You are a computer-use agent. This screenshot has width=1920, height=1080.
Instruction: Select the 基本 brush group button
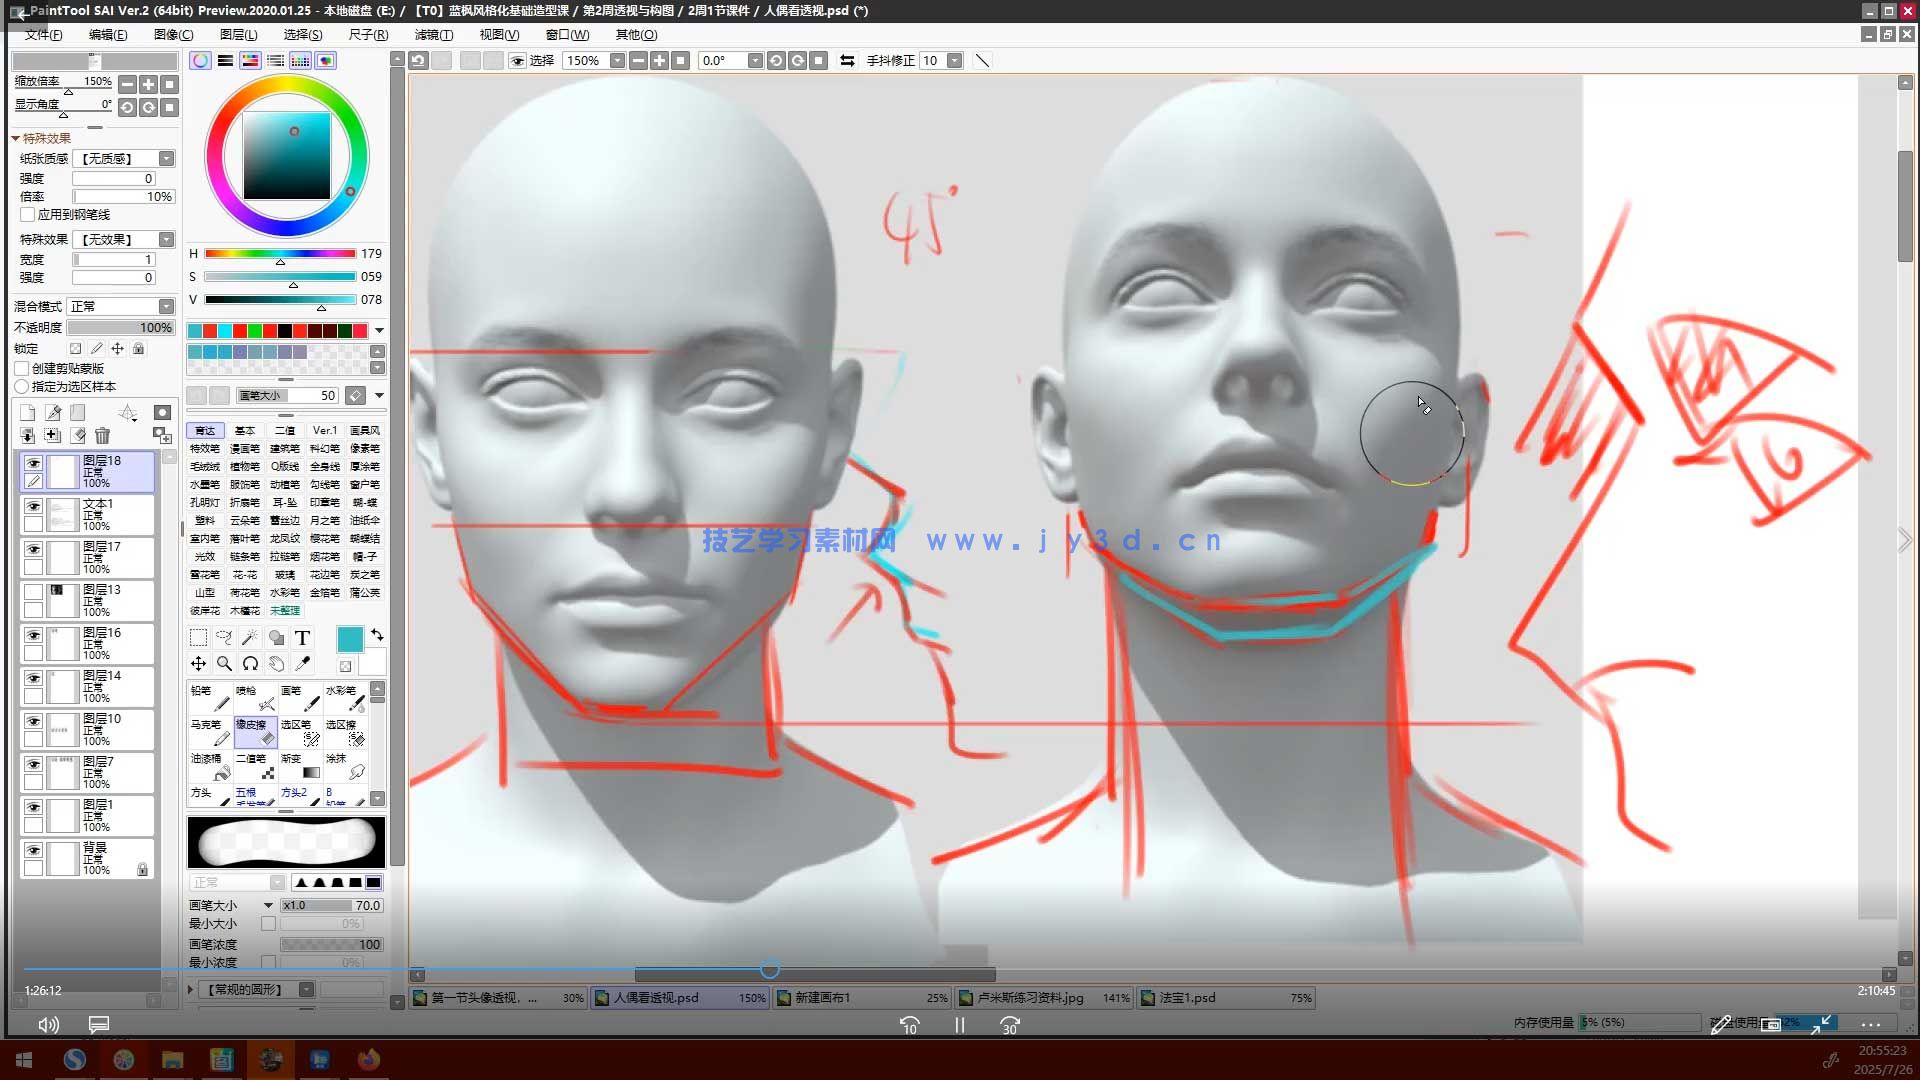click(245, 430)
